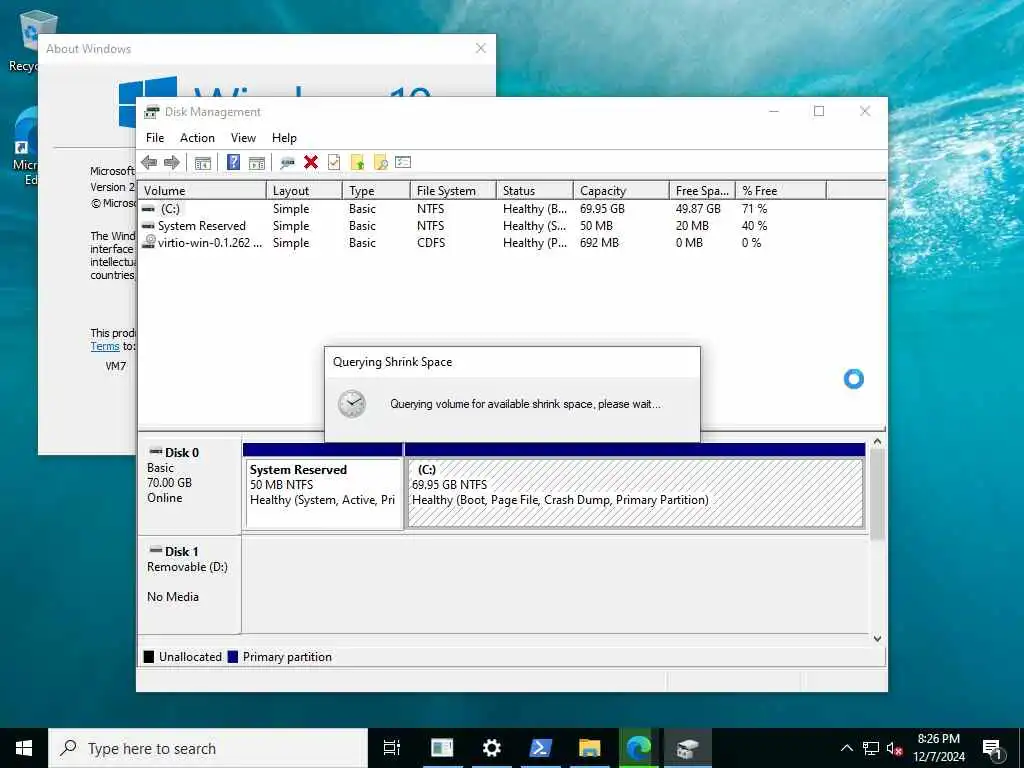Screen dimensions: 1024x768
Task: Click the Disk Management title bar icon
Action: coord(152,112)
